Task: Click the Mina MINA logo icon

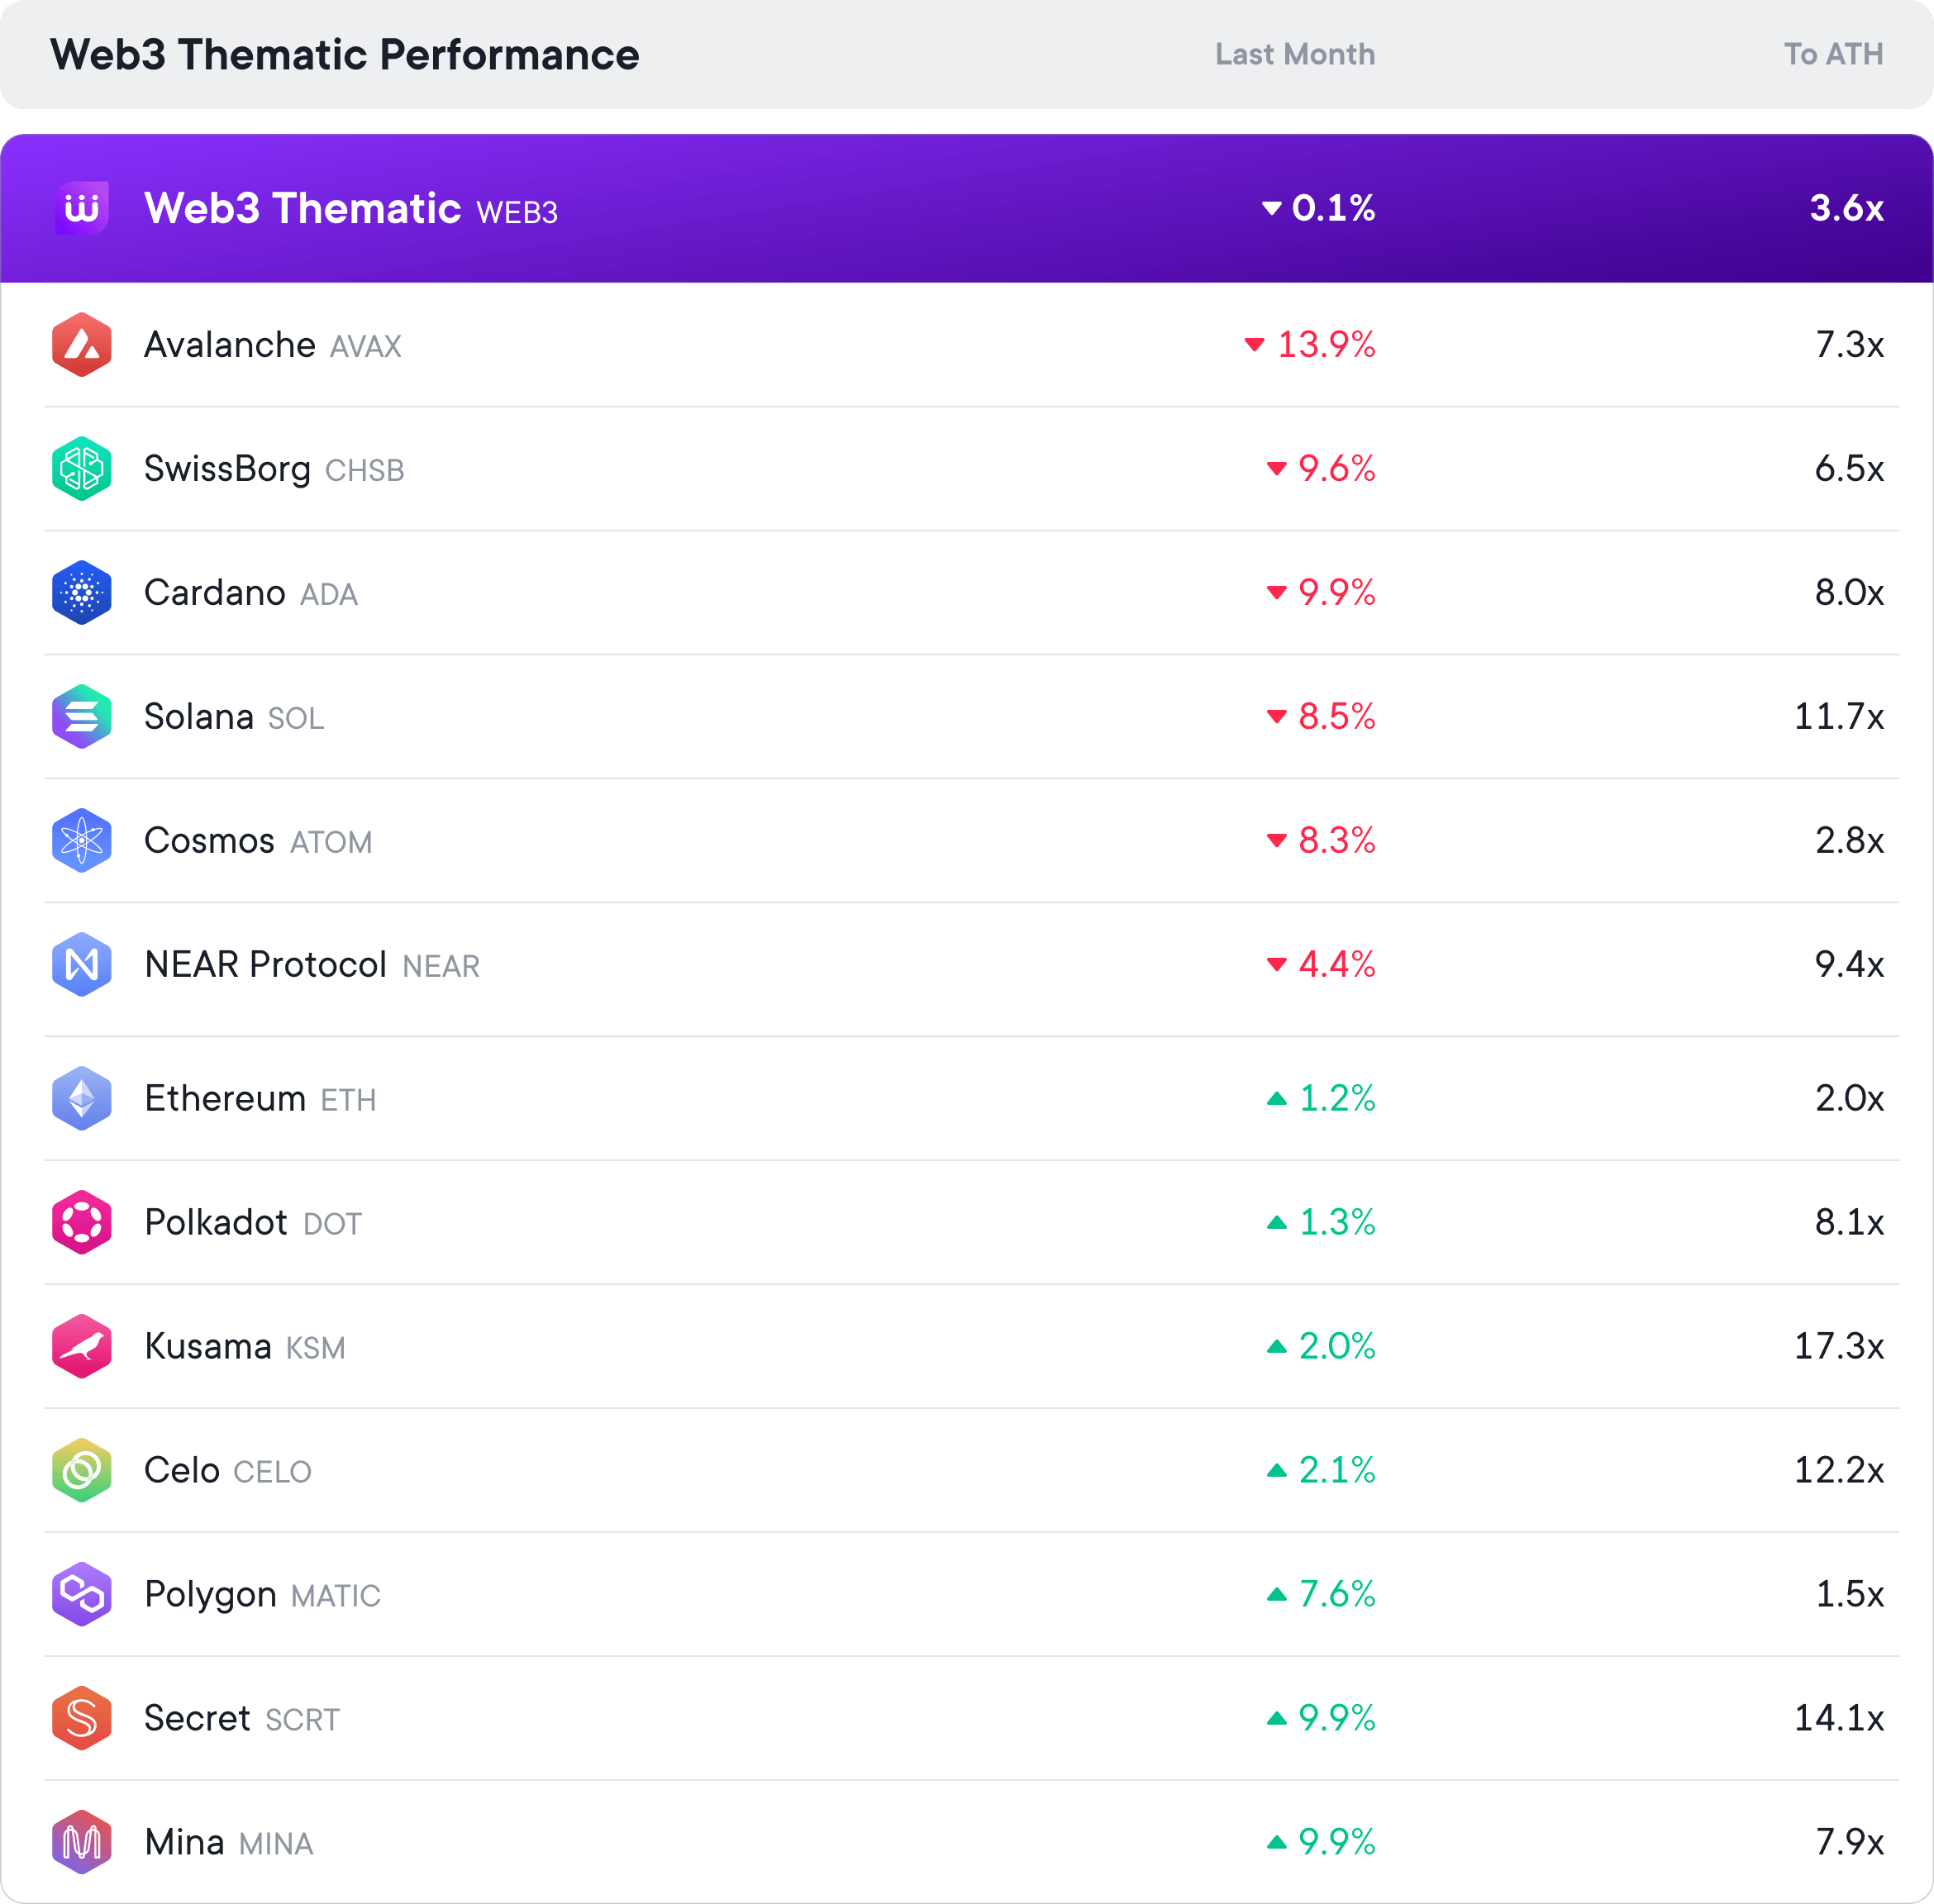Action: pos(81,1843)
